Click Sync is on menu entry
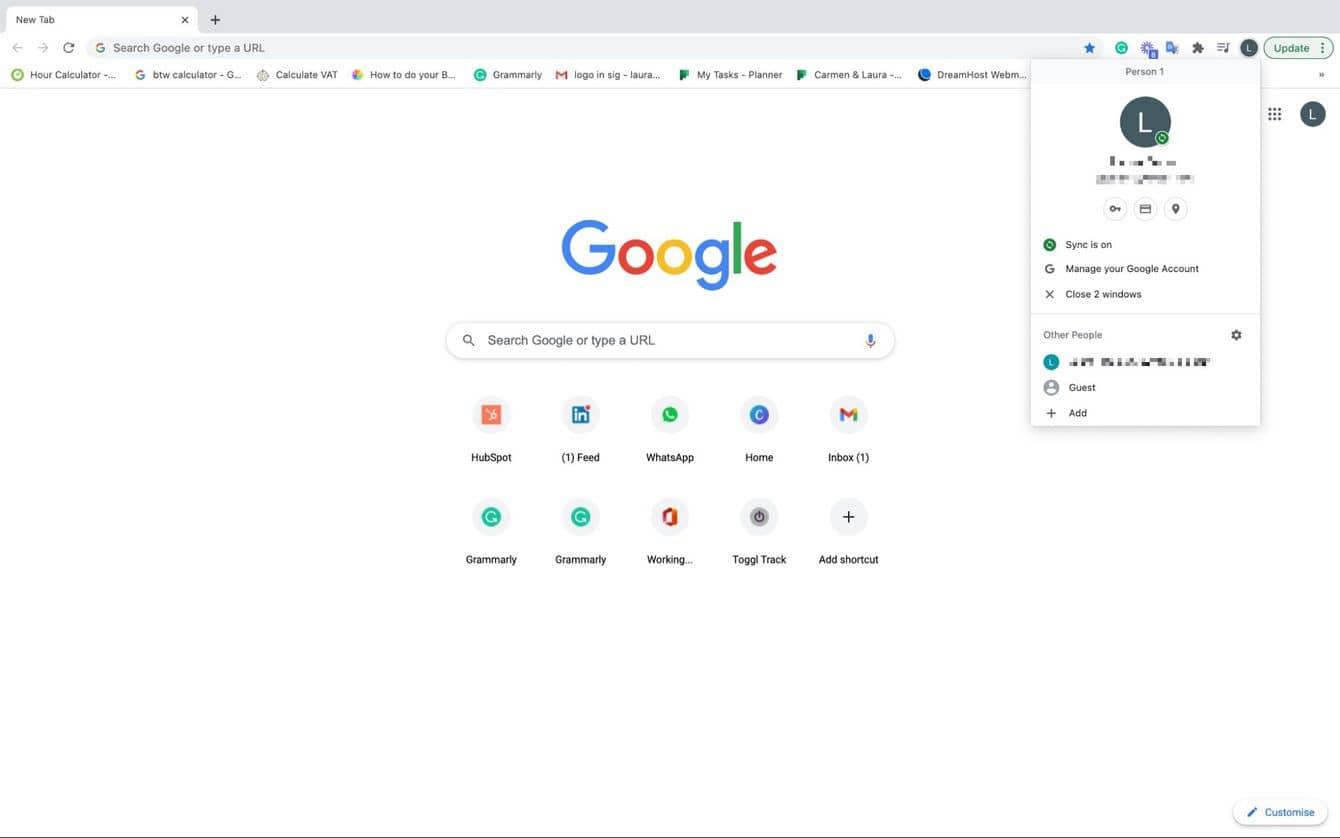1340x838 pixels. click(x=1145, y=244)
